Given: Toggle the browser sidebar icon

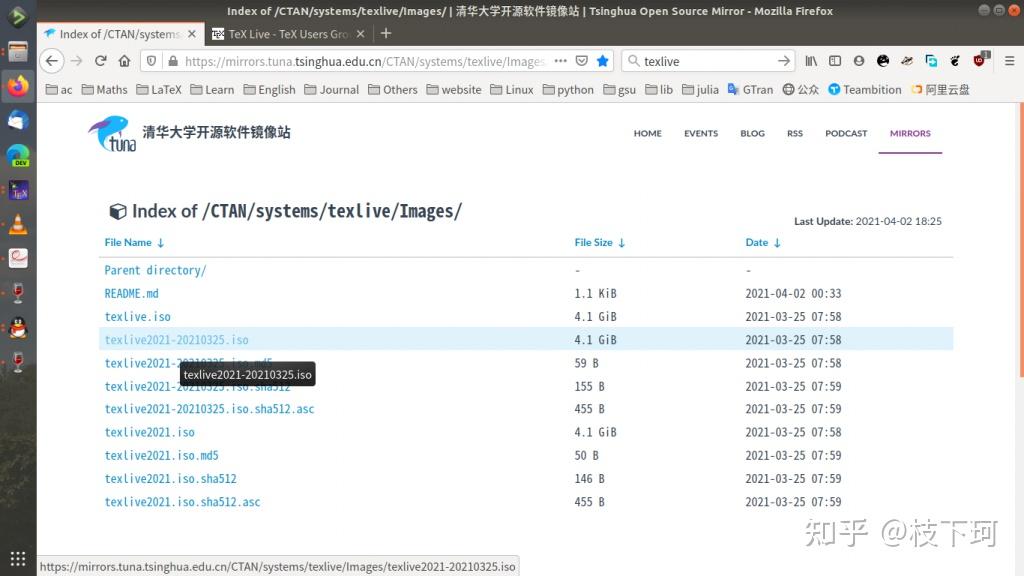Looking at the screenshot, I should pyautogui.click(x=836, y=61).
